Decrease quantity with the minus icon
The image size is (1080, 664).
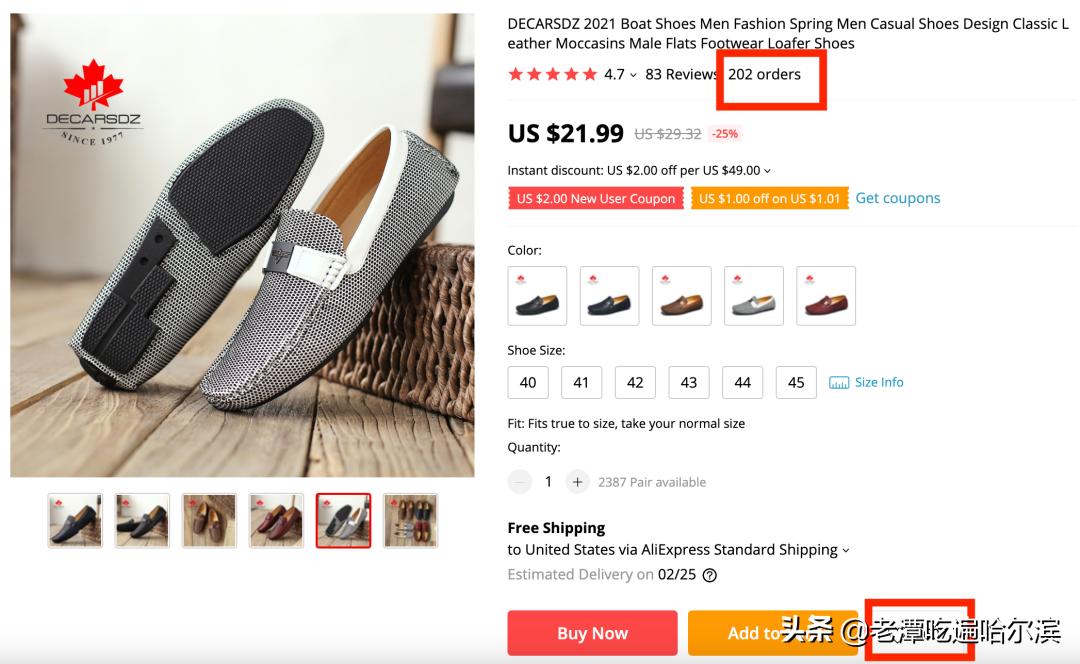(x=520, y=482)
